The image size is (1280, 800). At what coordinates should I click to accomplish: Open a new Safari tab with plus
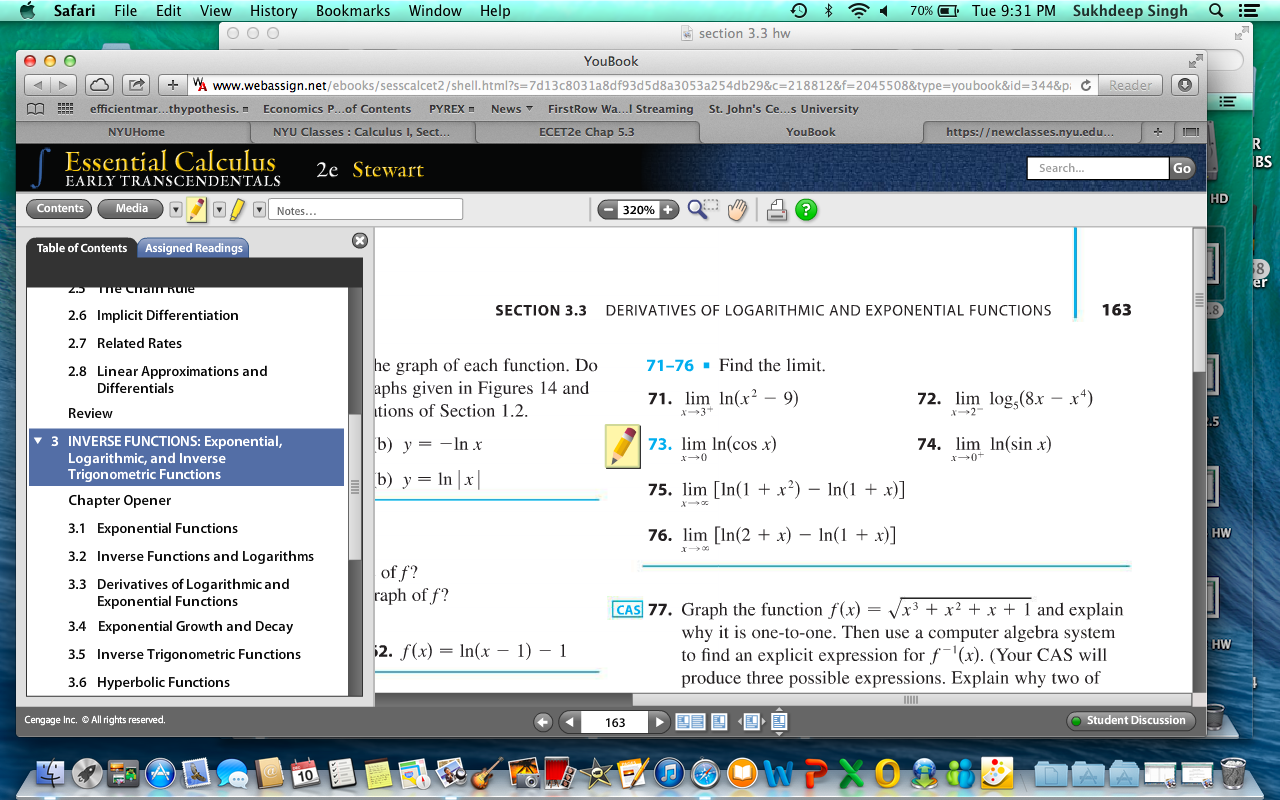click(x=1157, y=132)
